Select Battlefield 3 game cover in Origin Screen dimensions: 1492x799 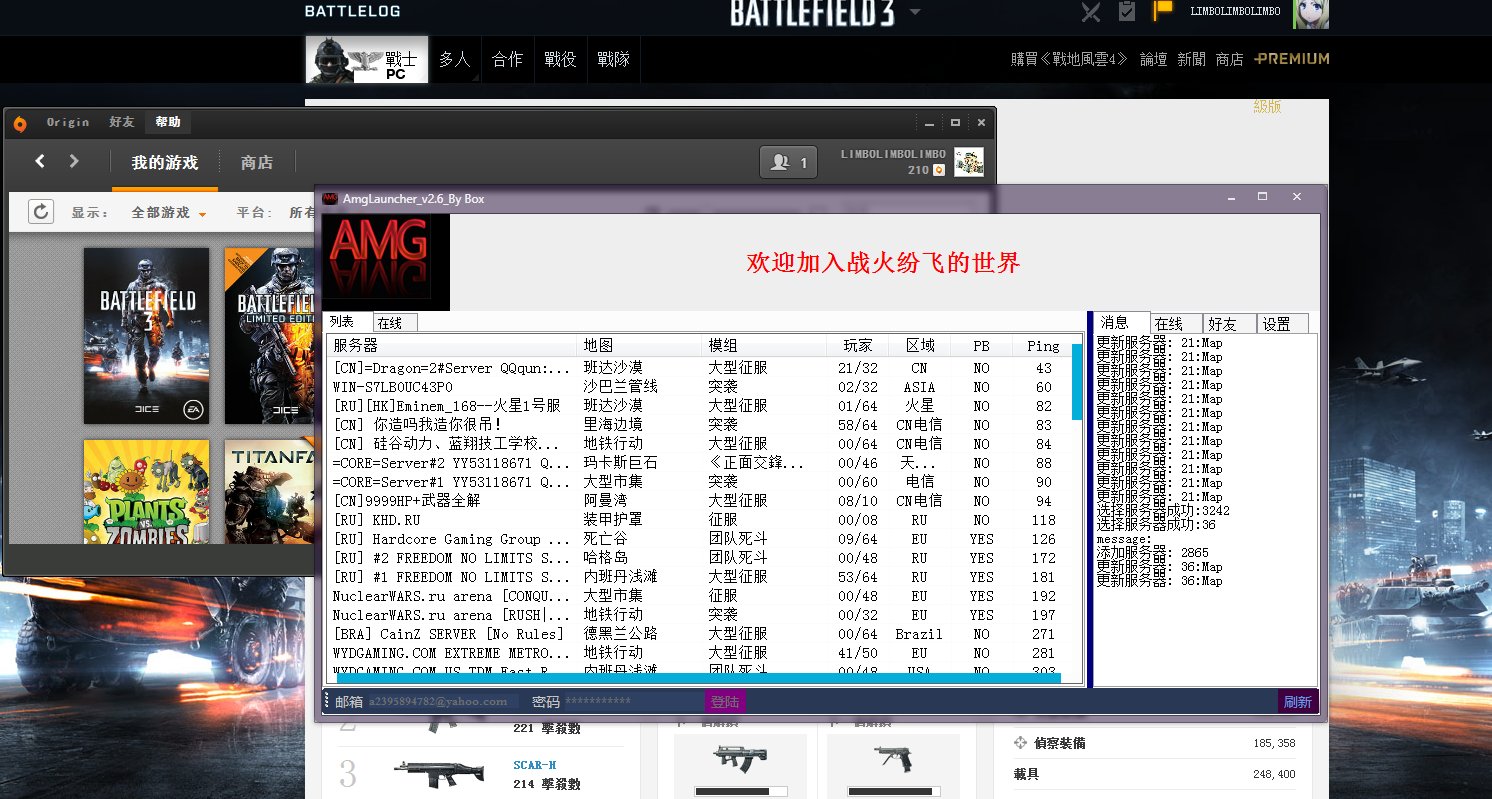point(146,336)
